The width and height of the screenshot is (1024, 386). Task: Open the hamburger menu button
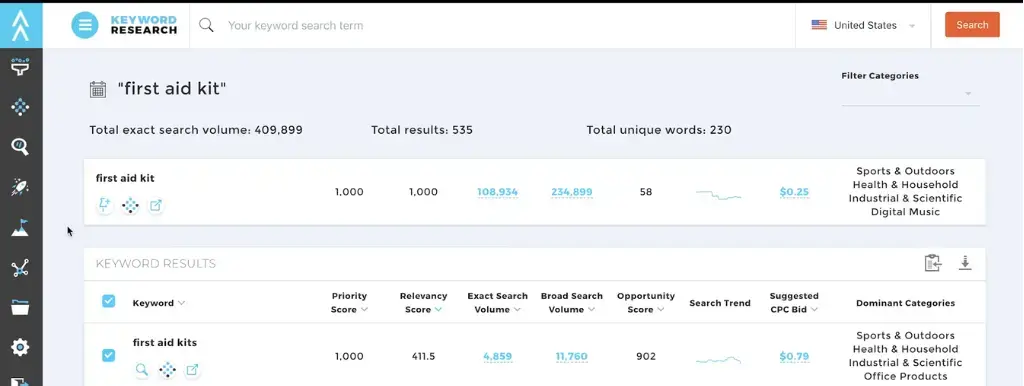click(x=85, y=25)
